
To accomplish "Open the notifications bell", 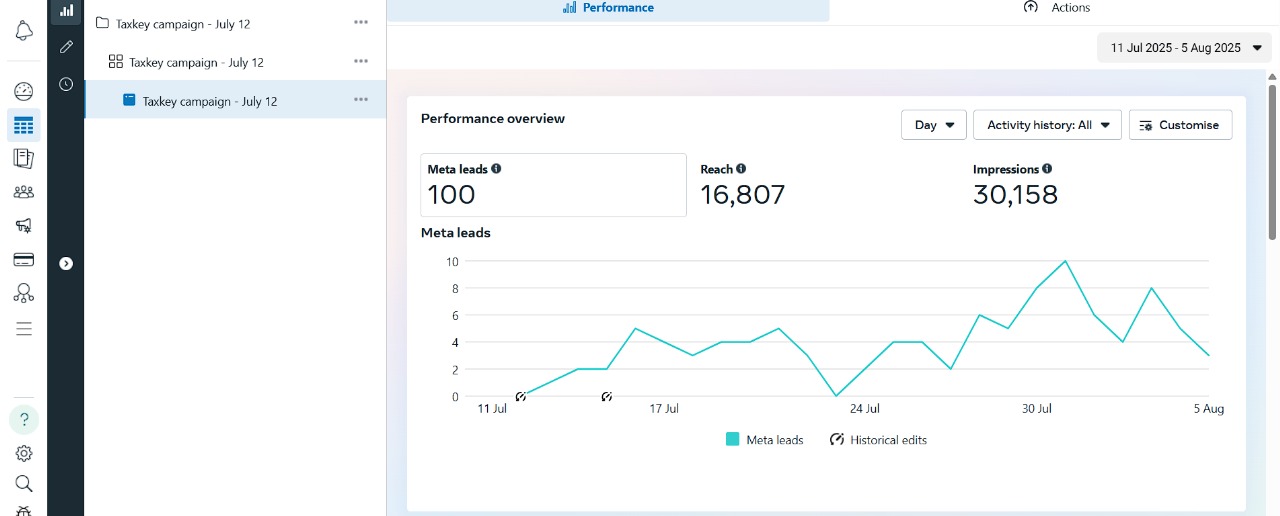I will click(24, 31).
